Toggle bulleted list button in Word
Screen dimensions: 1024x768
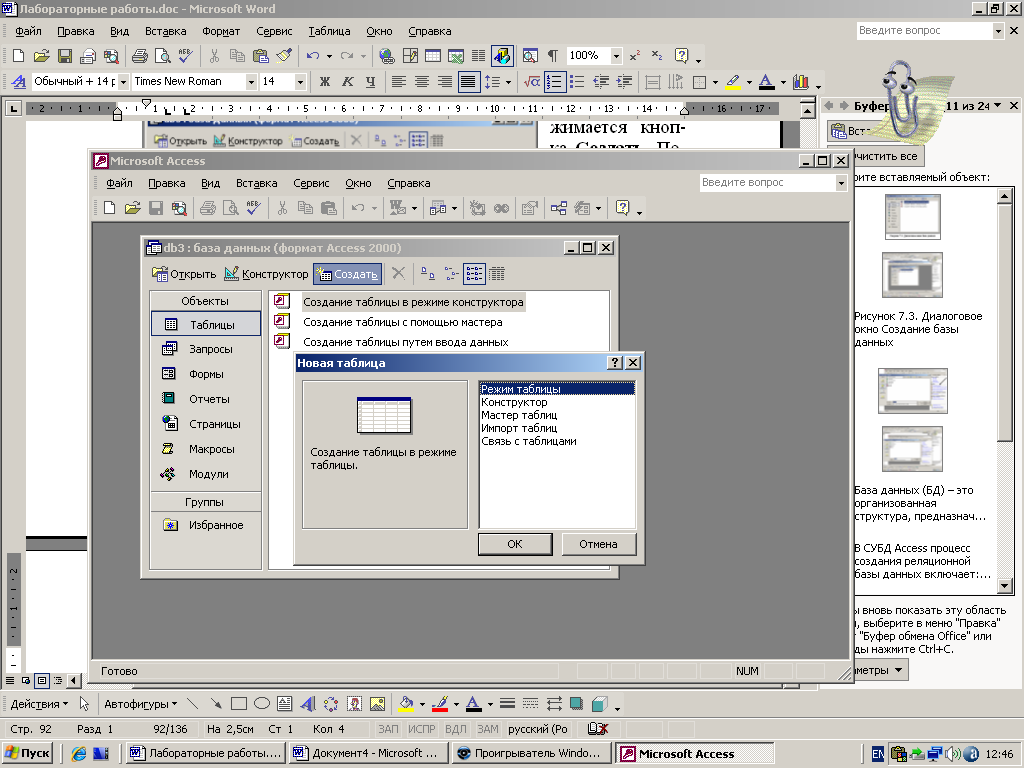click(577, 82)
